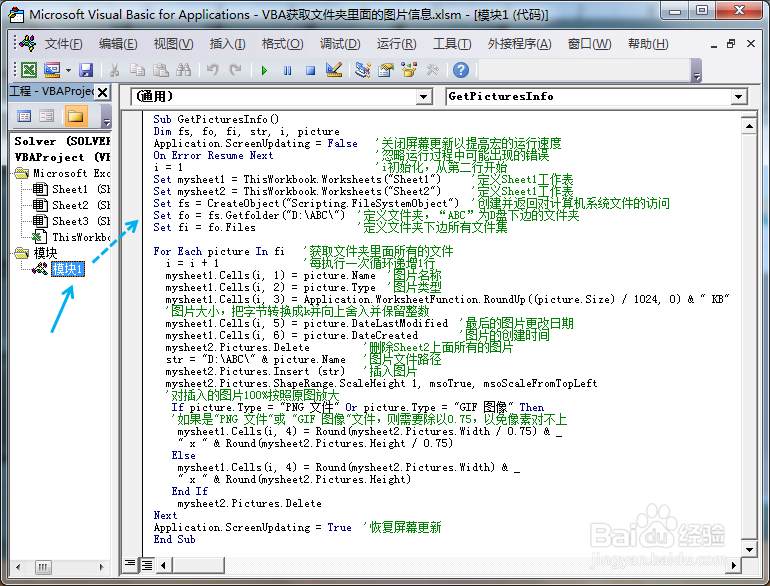Open the (通用) object dropdown

click(424, 97)
